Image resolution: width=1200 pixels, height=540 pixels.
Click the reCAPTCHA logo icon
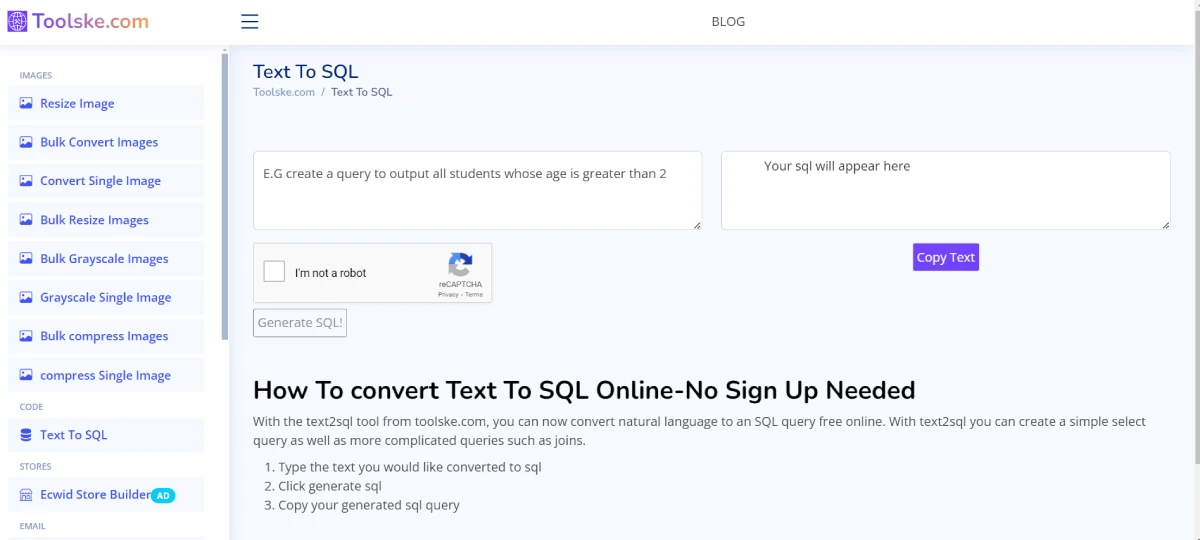(x=460, y=265)
